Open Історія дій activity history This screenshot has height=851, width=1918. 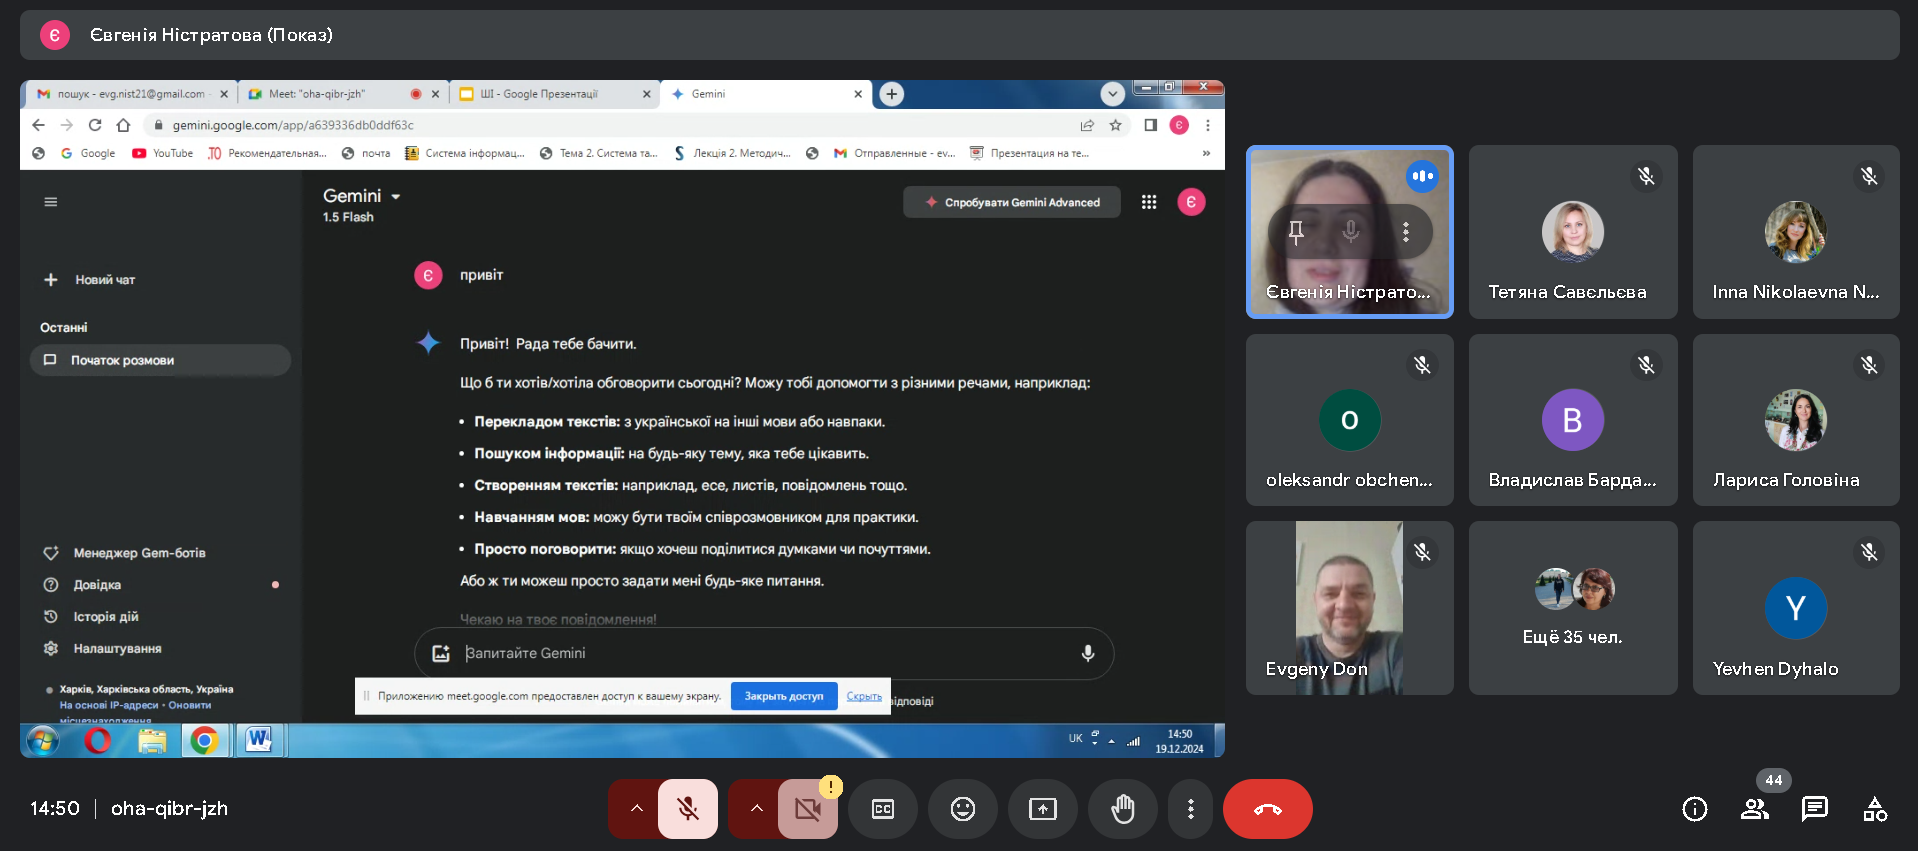coord(92,617)
